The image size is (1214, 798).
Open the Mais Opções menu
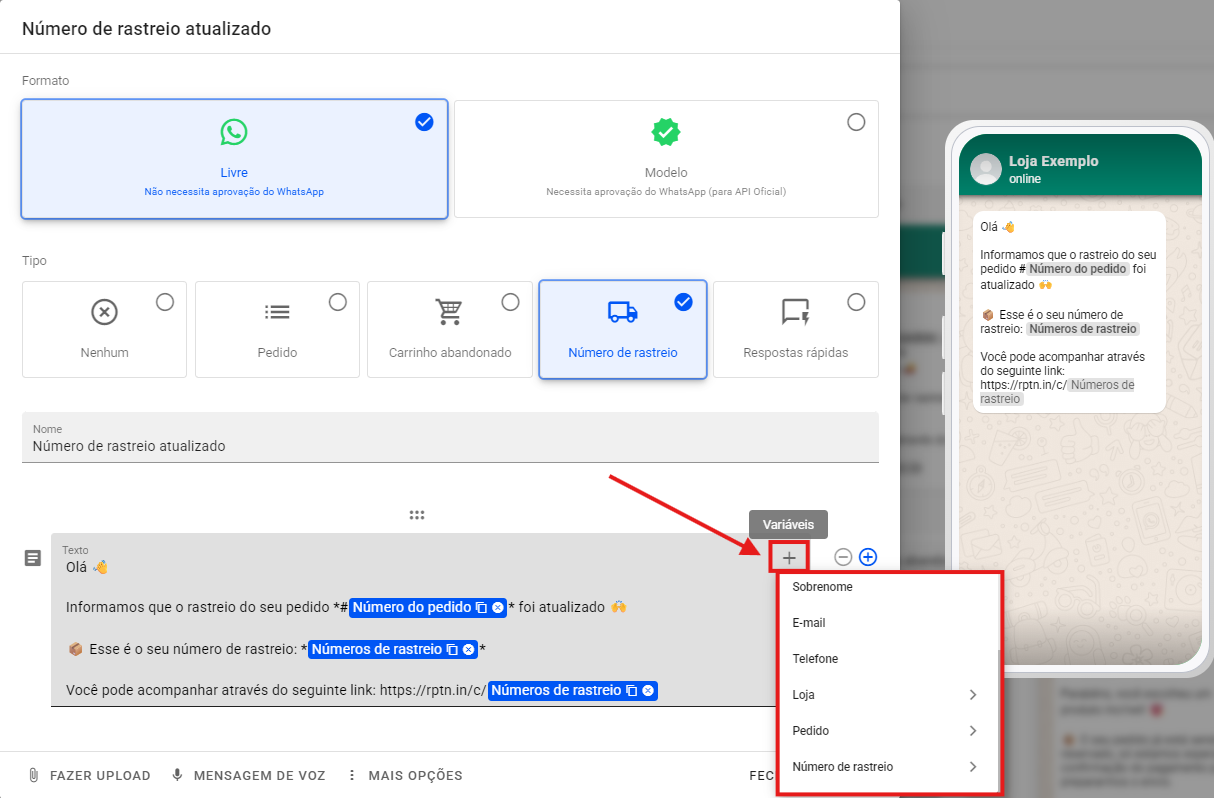404,775
